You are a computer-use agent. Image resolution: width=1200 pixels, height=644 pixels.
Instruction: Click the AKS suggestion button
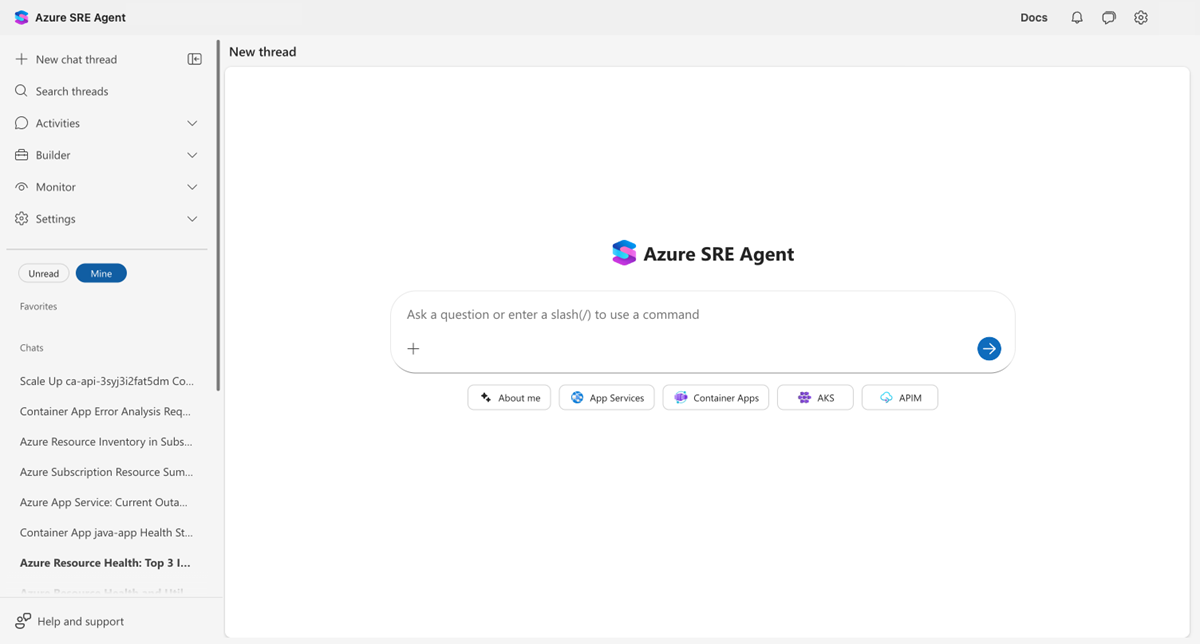(815, 398)
